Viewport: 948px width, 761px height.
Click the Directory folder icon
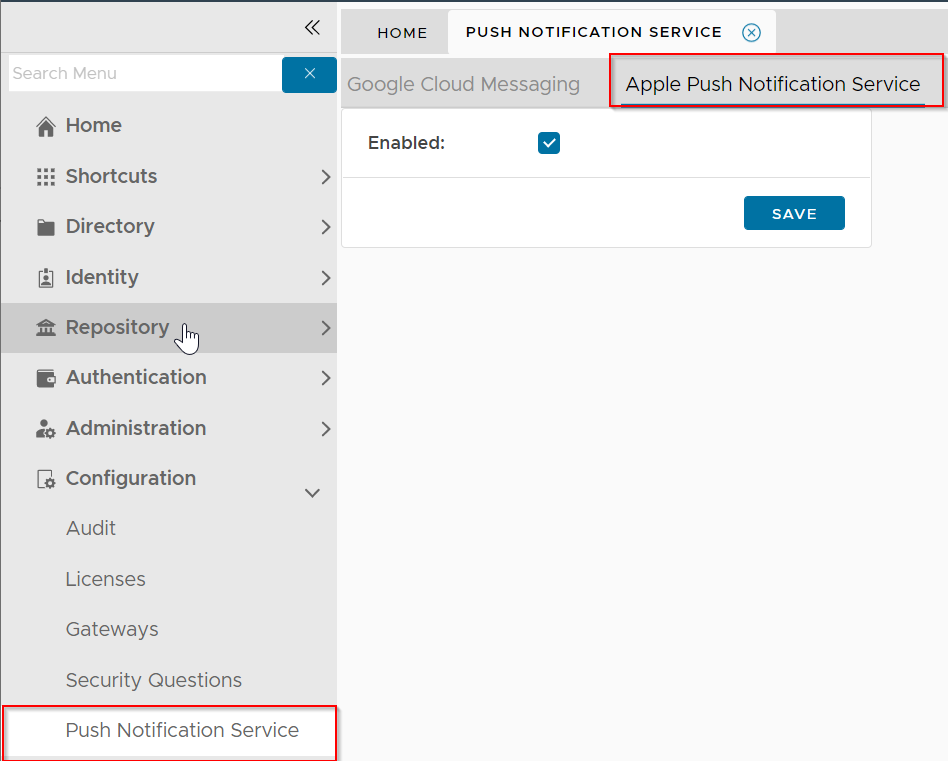click(45, 227)
